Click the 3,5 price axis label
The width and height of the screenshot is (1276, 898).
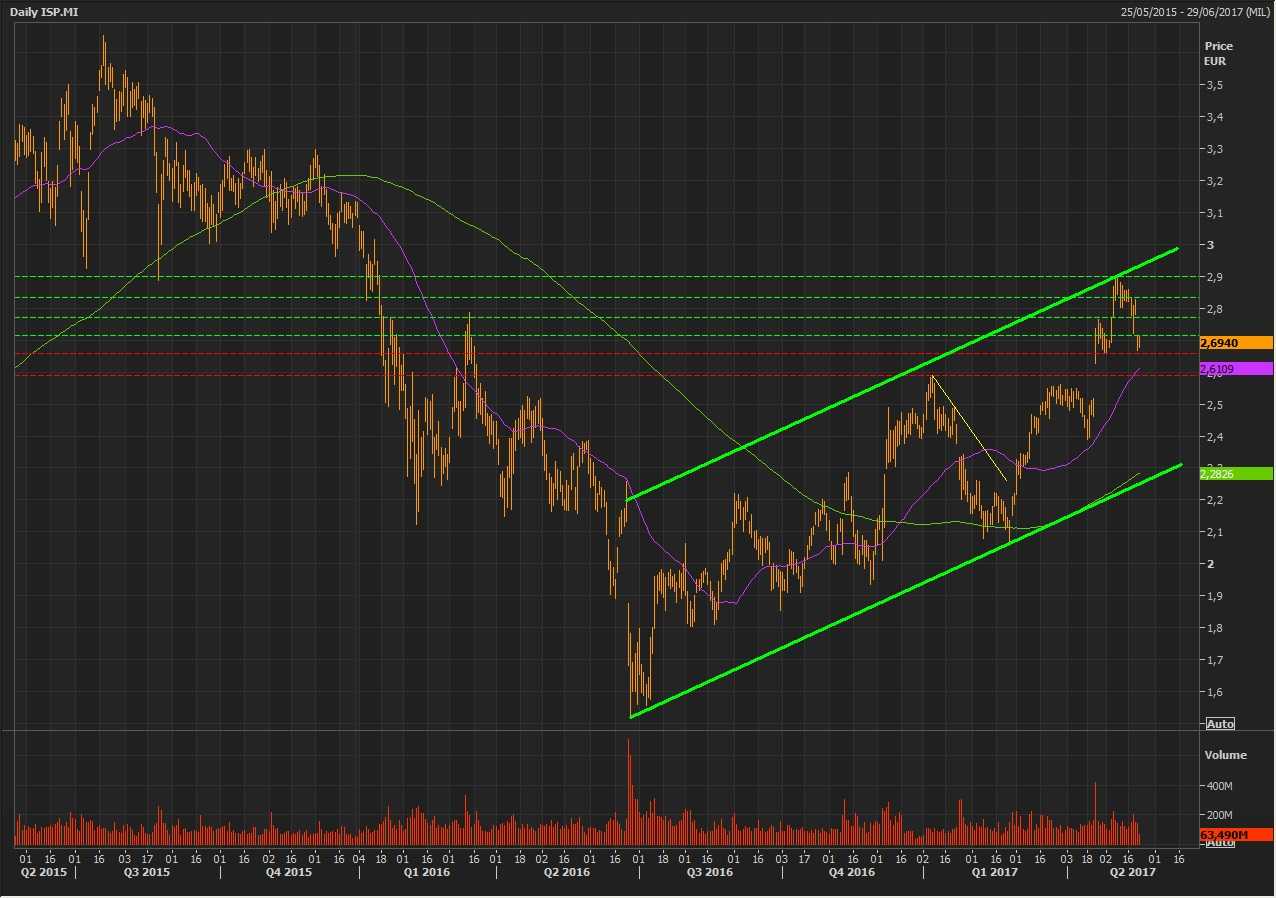coord(1213,85)
